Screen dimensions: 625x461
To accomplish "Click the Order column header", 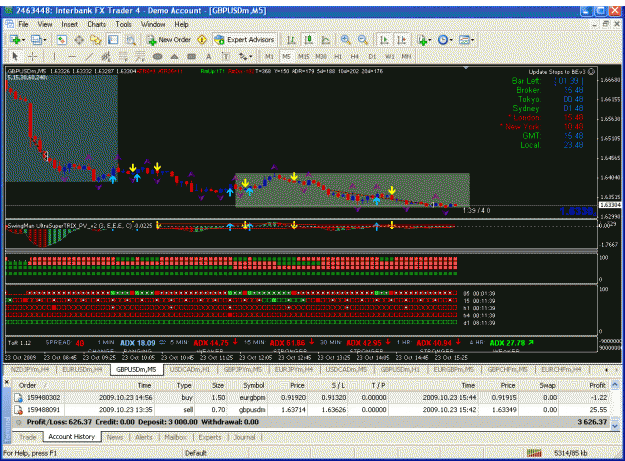I will click(28, 385).
